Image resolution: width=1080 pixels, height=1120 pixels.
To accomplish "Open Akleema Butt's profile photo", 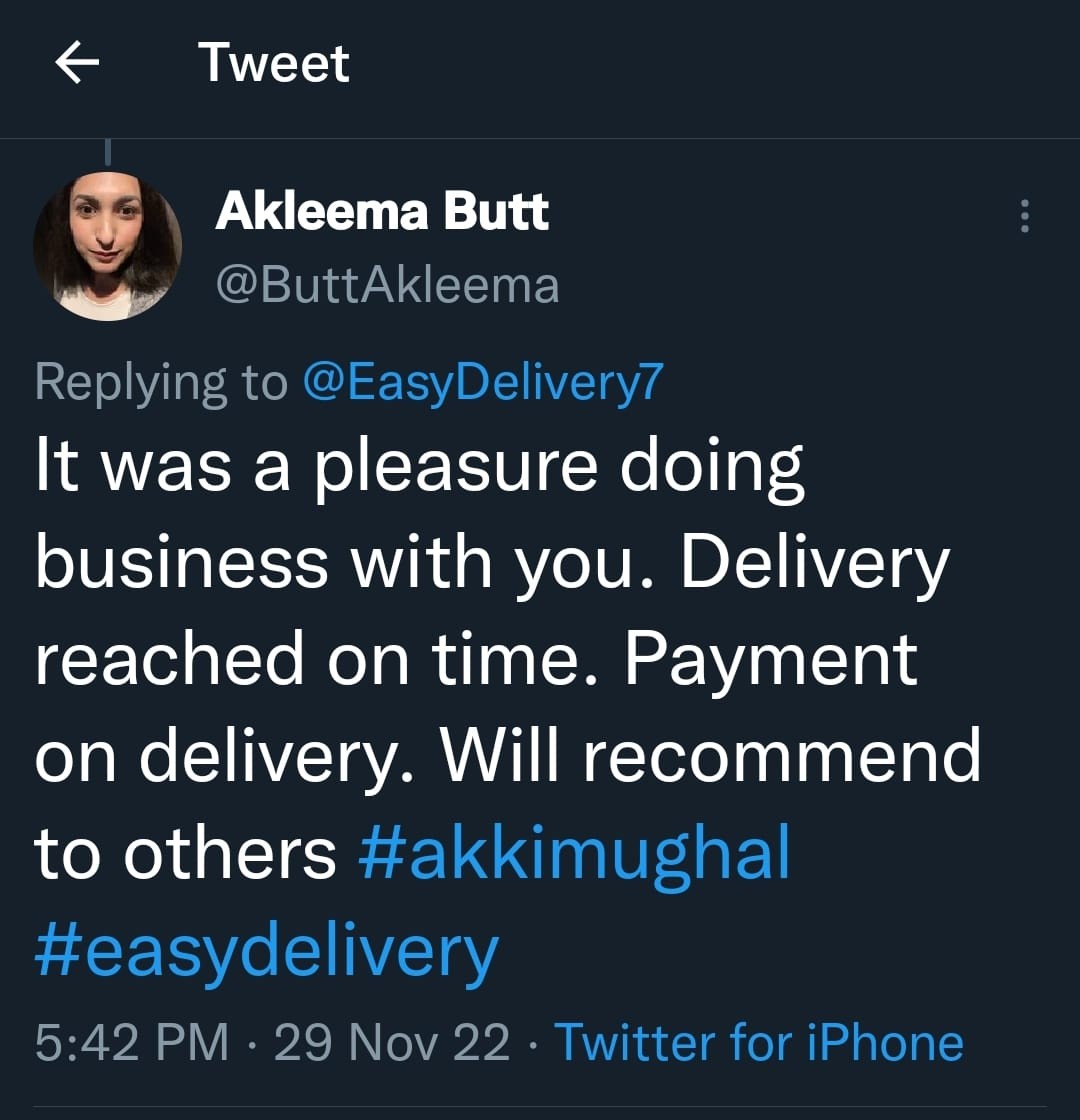I will click(108, 246).
